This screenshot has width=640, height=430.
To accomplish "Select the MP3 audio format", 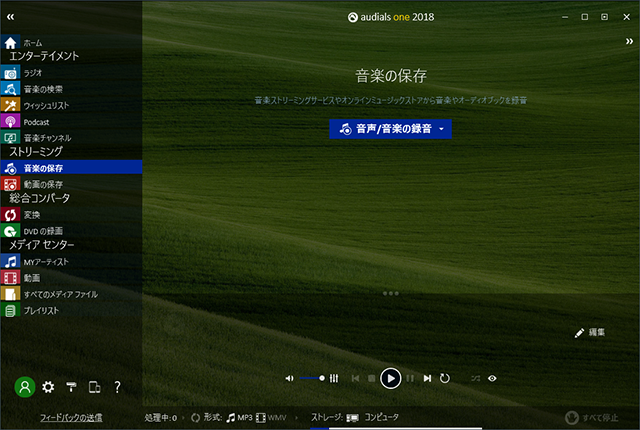I will 240,417.
